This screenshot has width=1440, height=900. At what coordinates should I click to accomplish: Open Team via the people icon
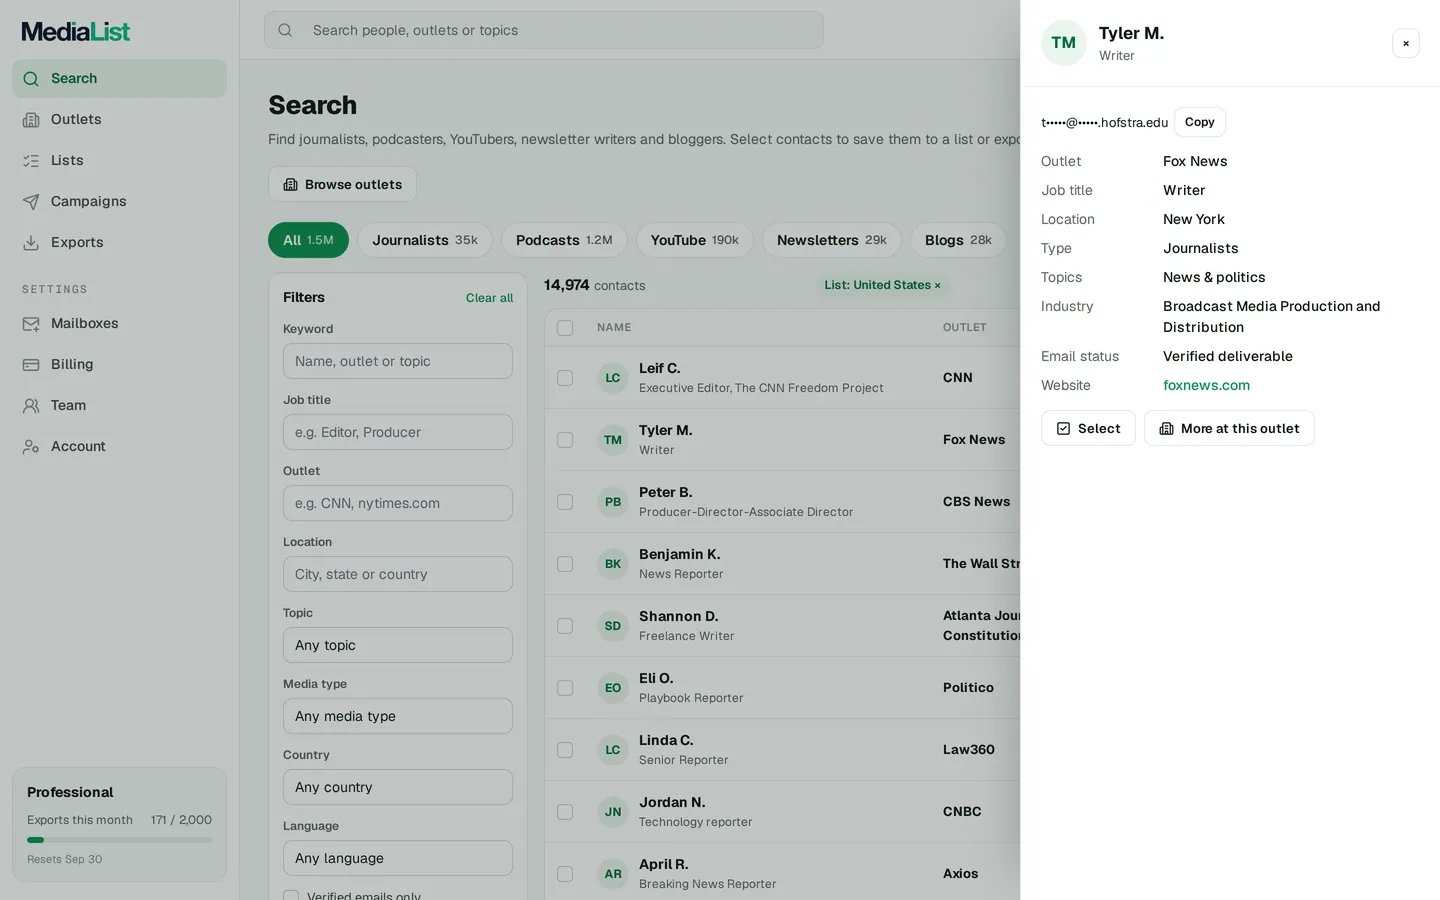[31, 405]
